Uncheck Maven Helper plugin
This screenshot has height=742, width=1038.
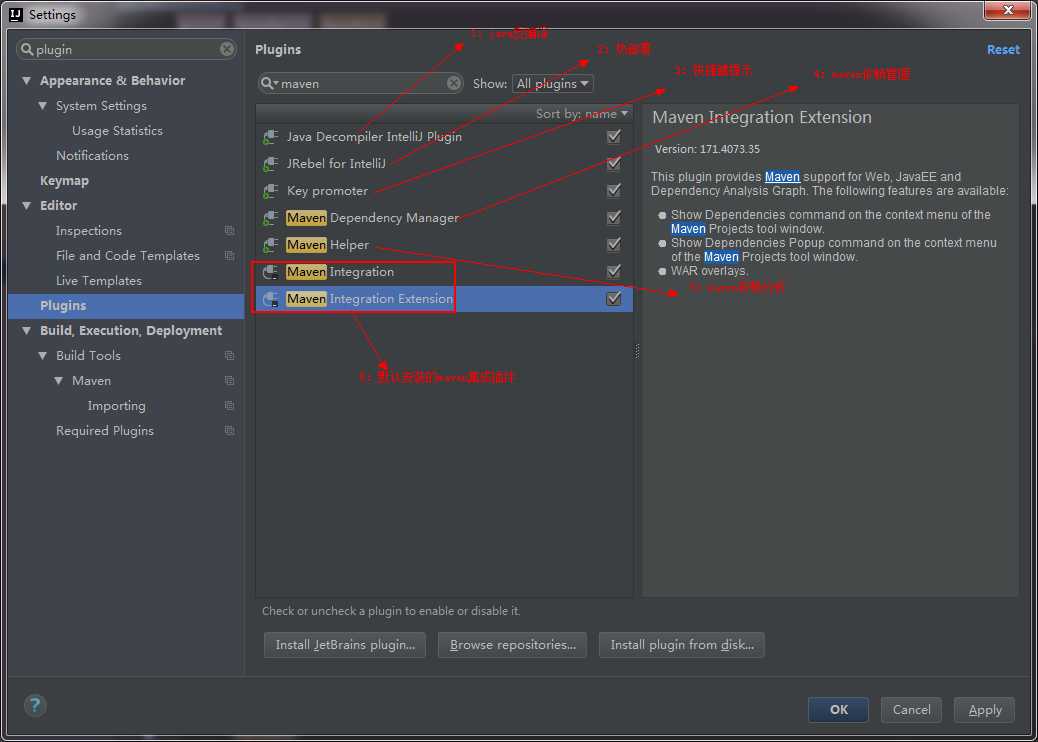(x=614, y=244)
